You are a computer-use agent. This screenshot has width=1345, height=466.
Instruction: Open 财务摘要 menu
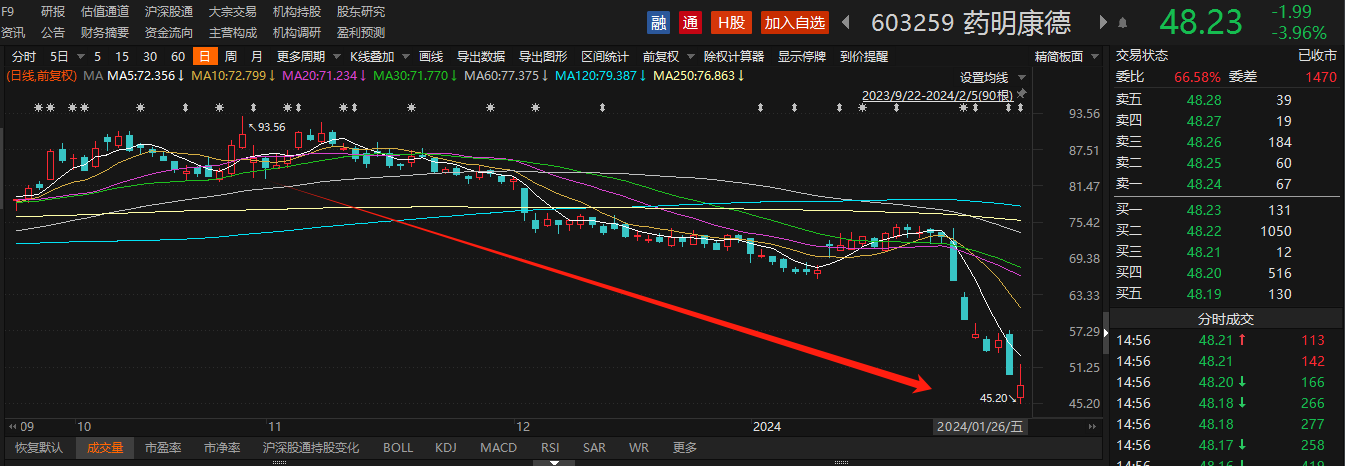pyautogui.click(x=105, y=32)
